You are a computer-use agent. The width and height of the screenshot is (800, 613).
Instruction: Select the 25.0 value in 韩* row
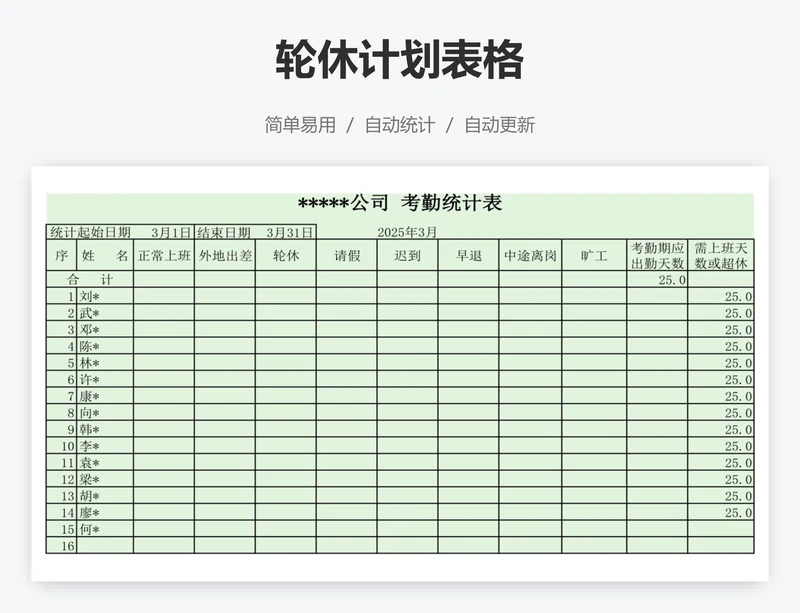[721, 429]
